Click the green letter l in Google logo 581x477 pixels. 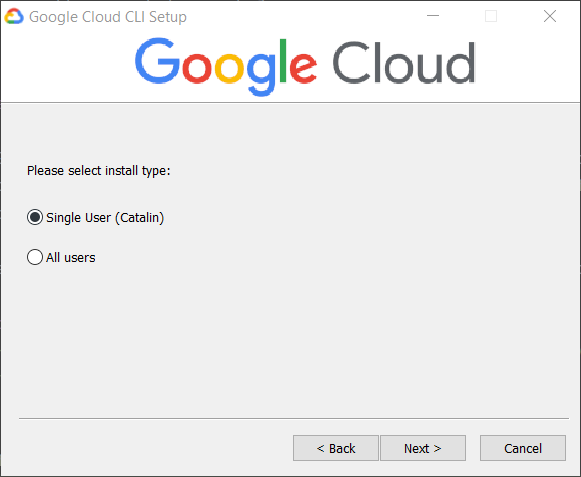click(283, 60)
